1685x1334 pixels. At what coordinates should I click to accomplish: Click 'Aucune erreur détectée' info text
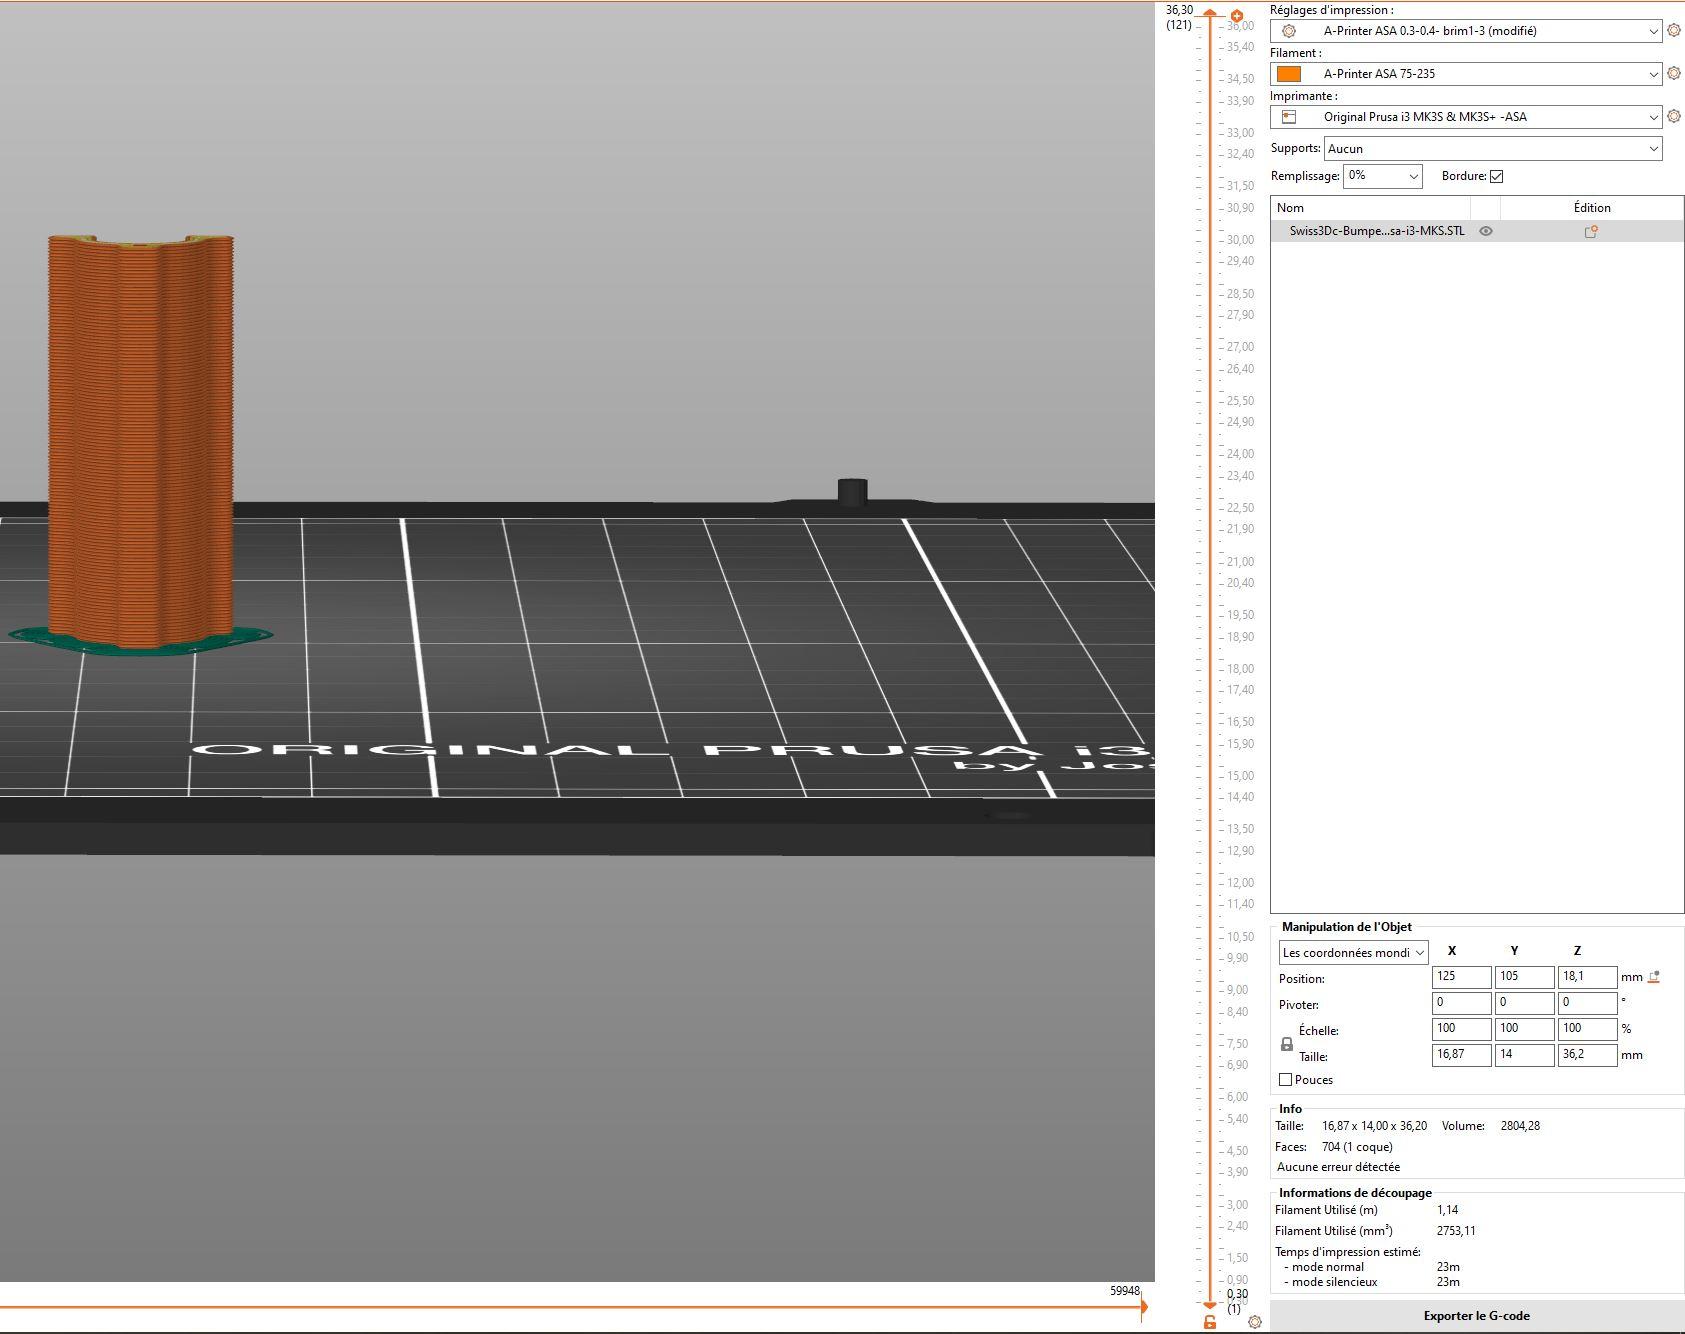pyautogui.click(x=1338, y=1167)
